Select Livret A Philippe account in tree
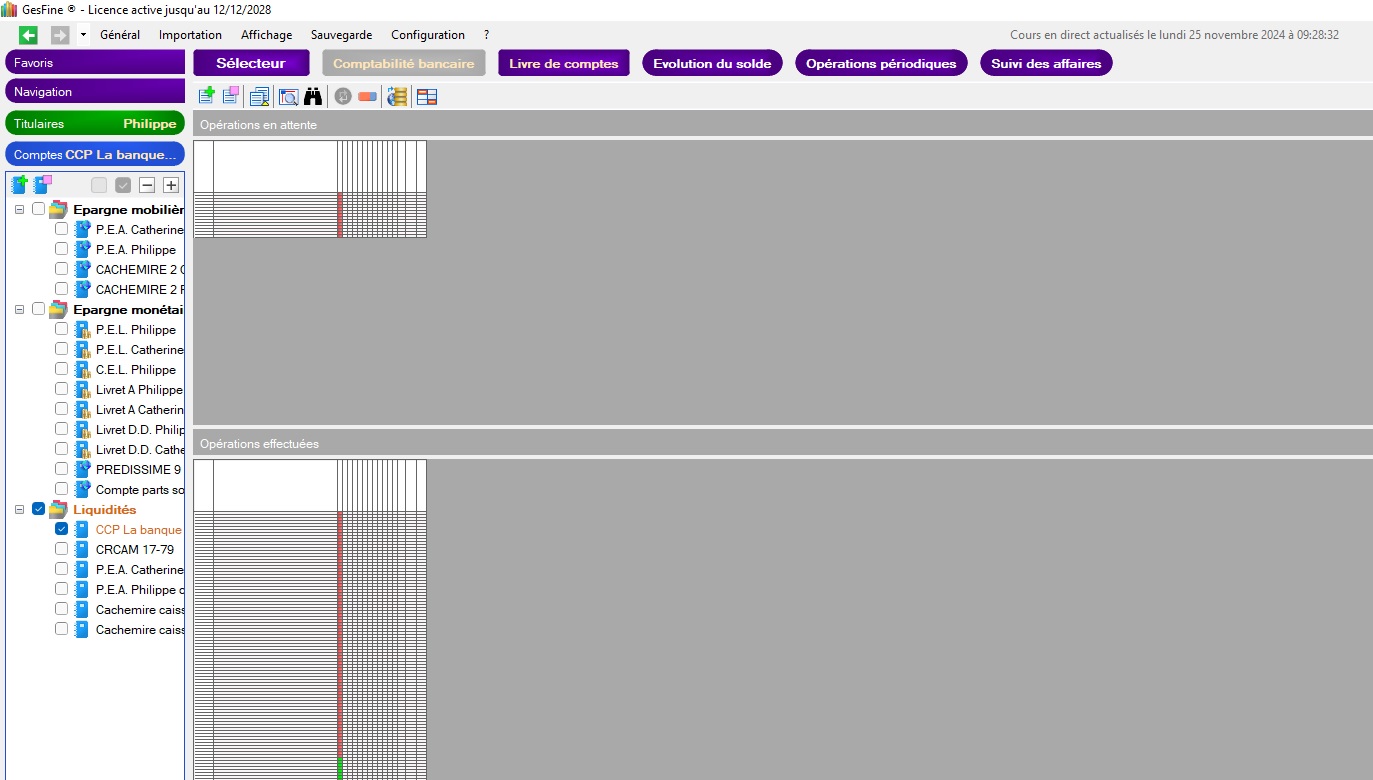Screen dimensions: 1373x780 click(x=138, y=389)
